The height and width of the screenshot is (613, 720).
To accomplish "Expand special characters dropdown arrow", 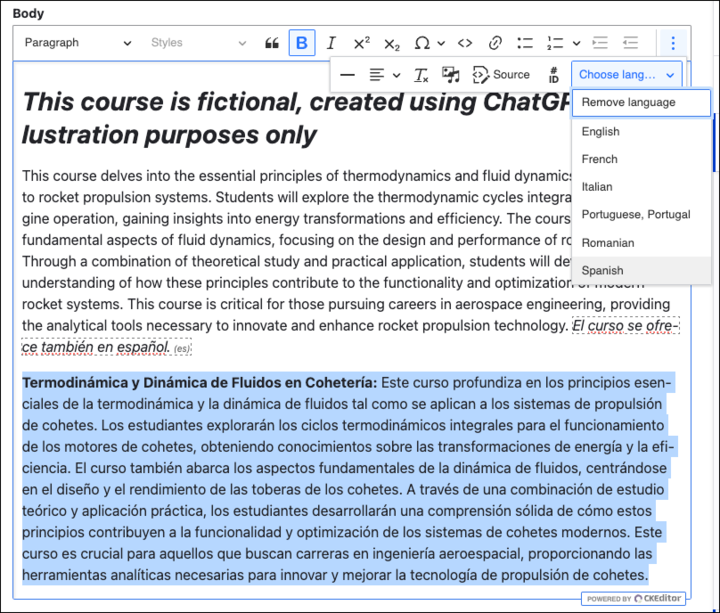I will click(441, 43).
